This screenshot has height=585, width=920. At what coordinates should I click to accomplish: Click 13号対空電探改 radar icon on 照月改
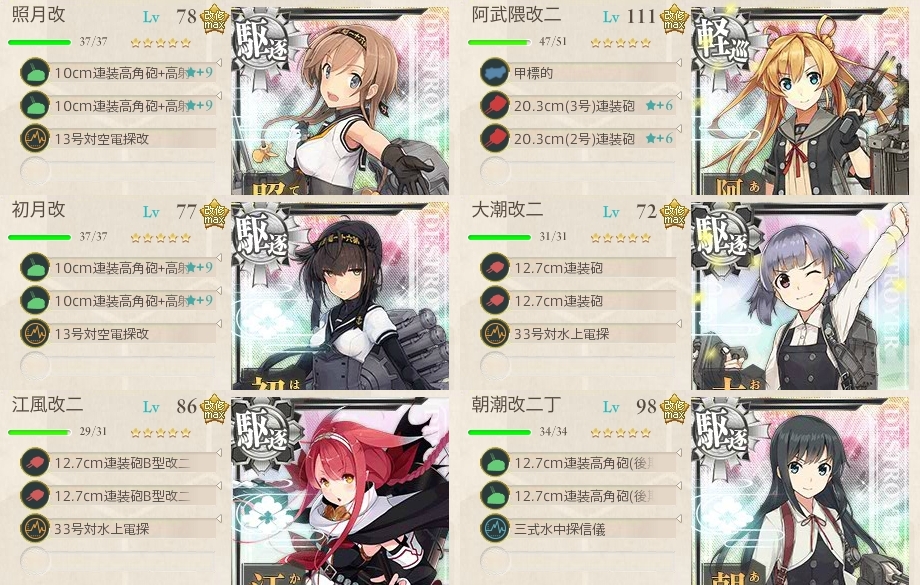coord(35,138)
